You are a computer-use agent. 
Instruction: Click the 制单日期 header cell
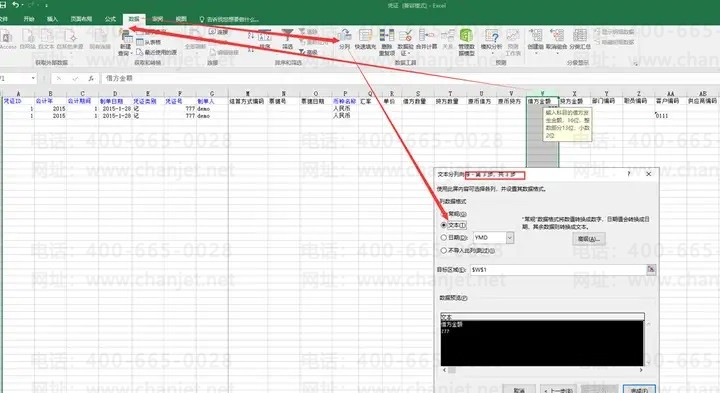115,101
